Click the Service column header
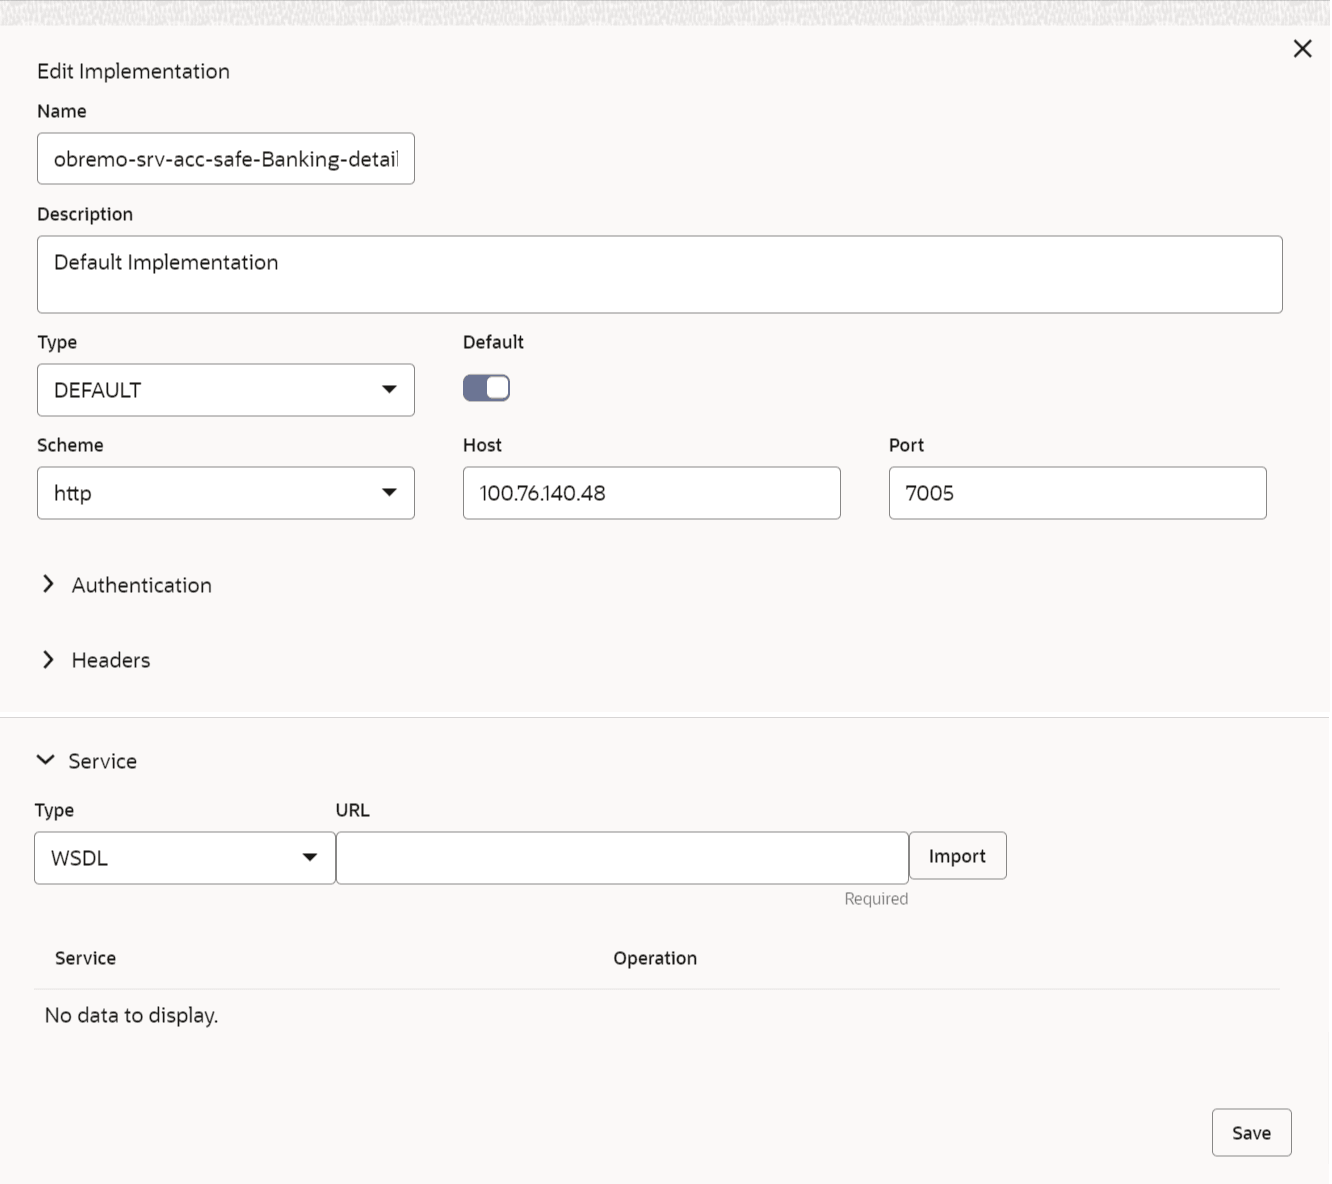Viewport: 1332px width, 1184px height. click(x=86, y=958)
